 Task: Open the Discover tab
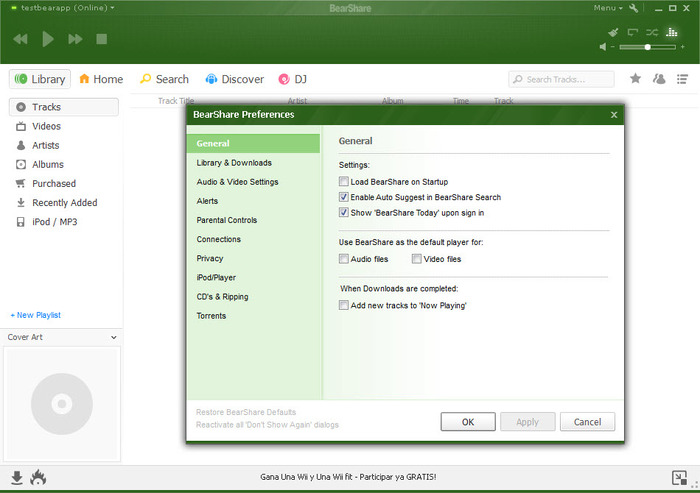tap(234, 79)
